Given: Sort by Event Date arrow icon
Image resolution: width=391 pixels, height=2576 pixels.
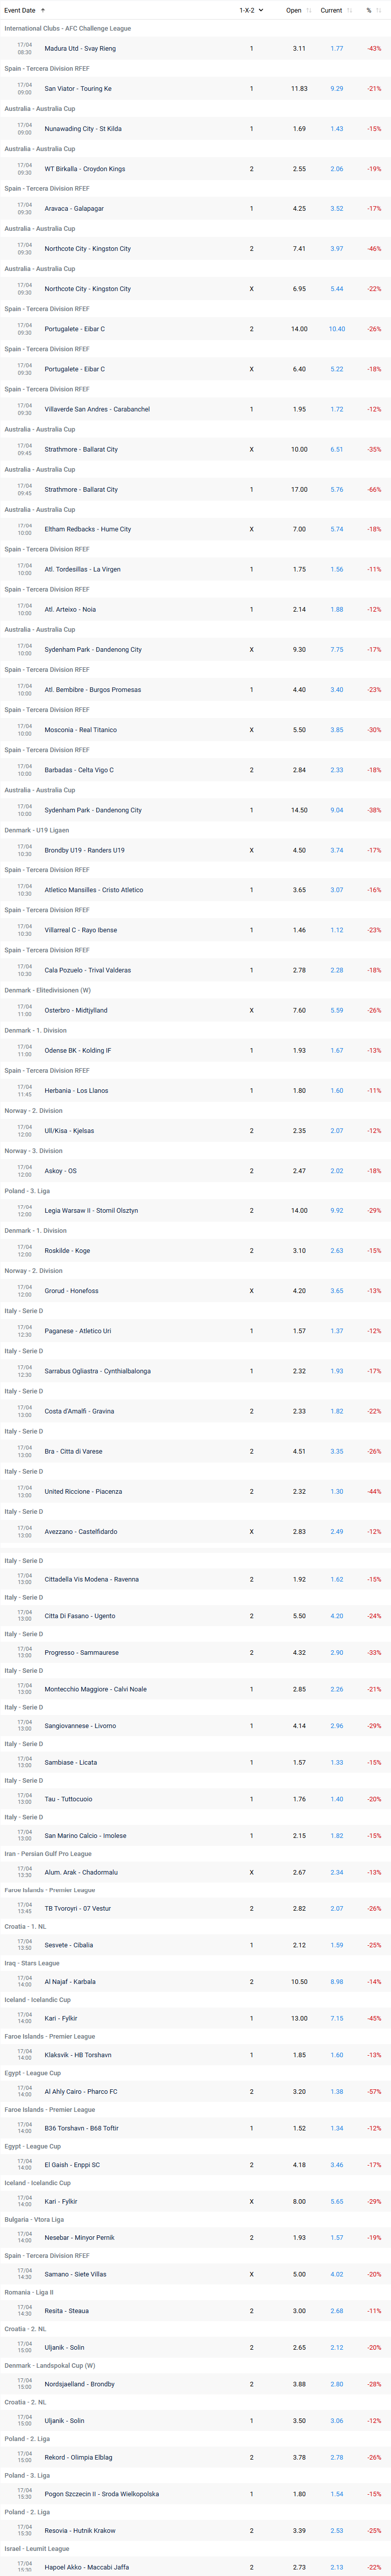Looking at the screenshot, I should coord(43,10).
